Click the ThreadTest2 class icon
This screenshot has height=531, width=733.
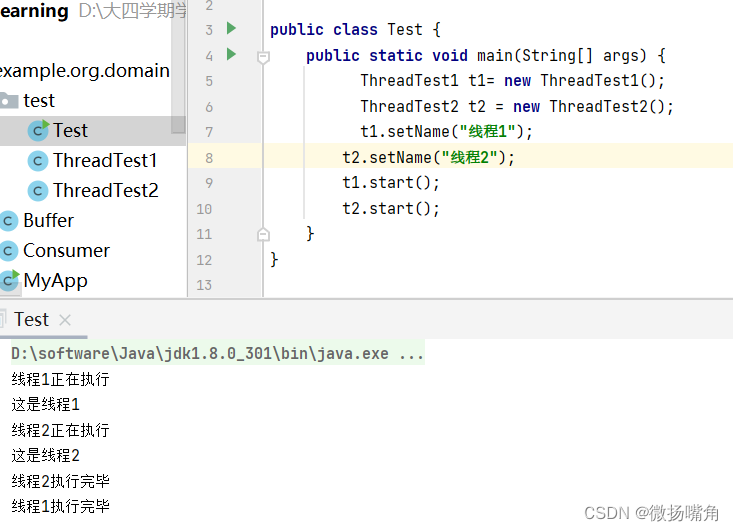click(38, 191)
